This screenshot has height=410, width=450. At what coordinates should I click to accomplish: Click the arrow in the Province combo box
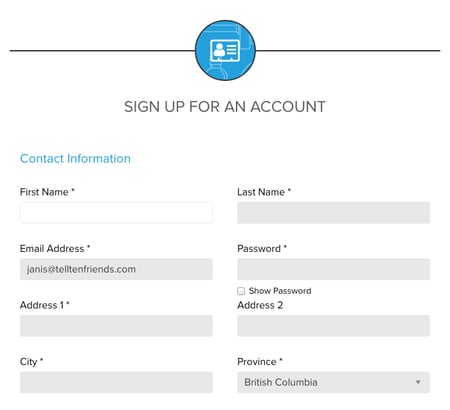point(418,382)
